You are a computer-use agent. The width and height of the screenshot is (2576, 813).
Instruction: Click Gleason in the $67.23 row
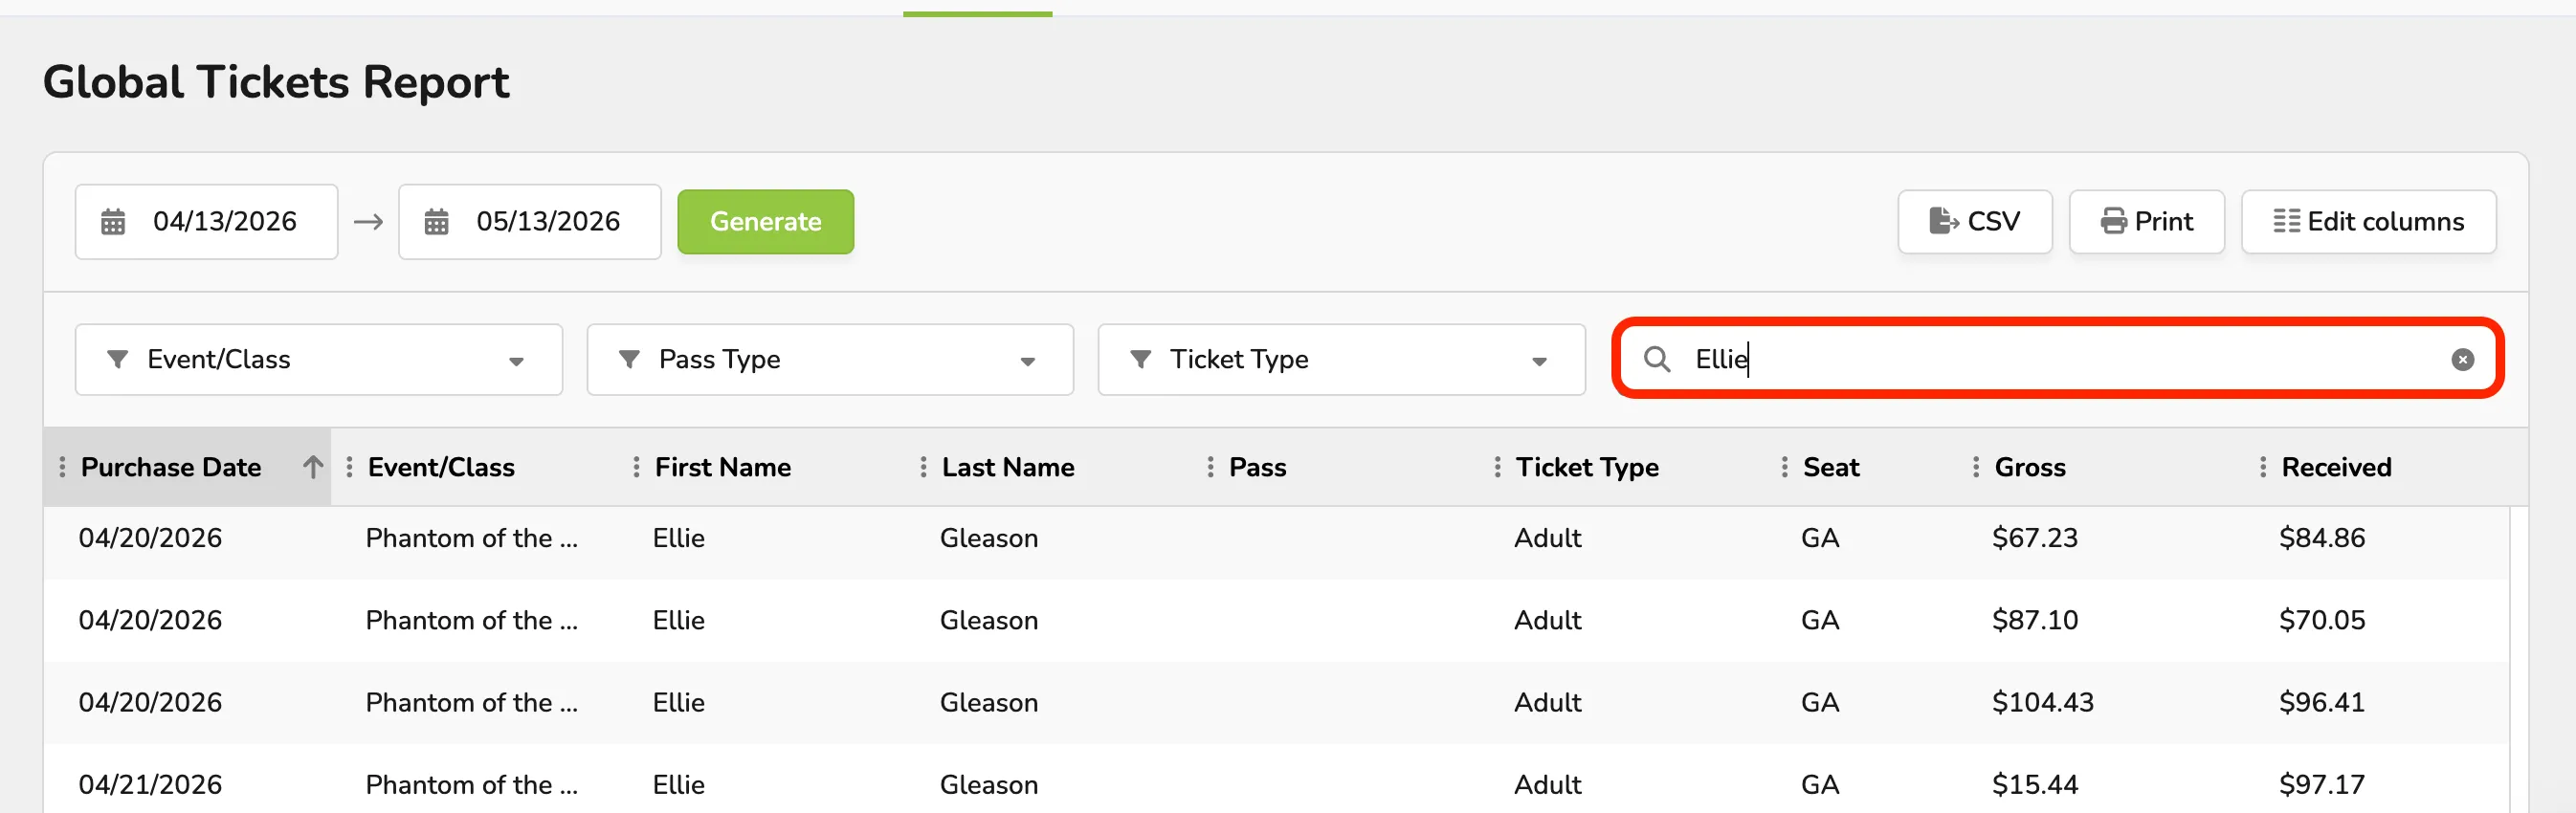pyautogui.click(x=988, y=538)
